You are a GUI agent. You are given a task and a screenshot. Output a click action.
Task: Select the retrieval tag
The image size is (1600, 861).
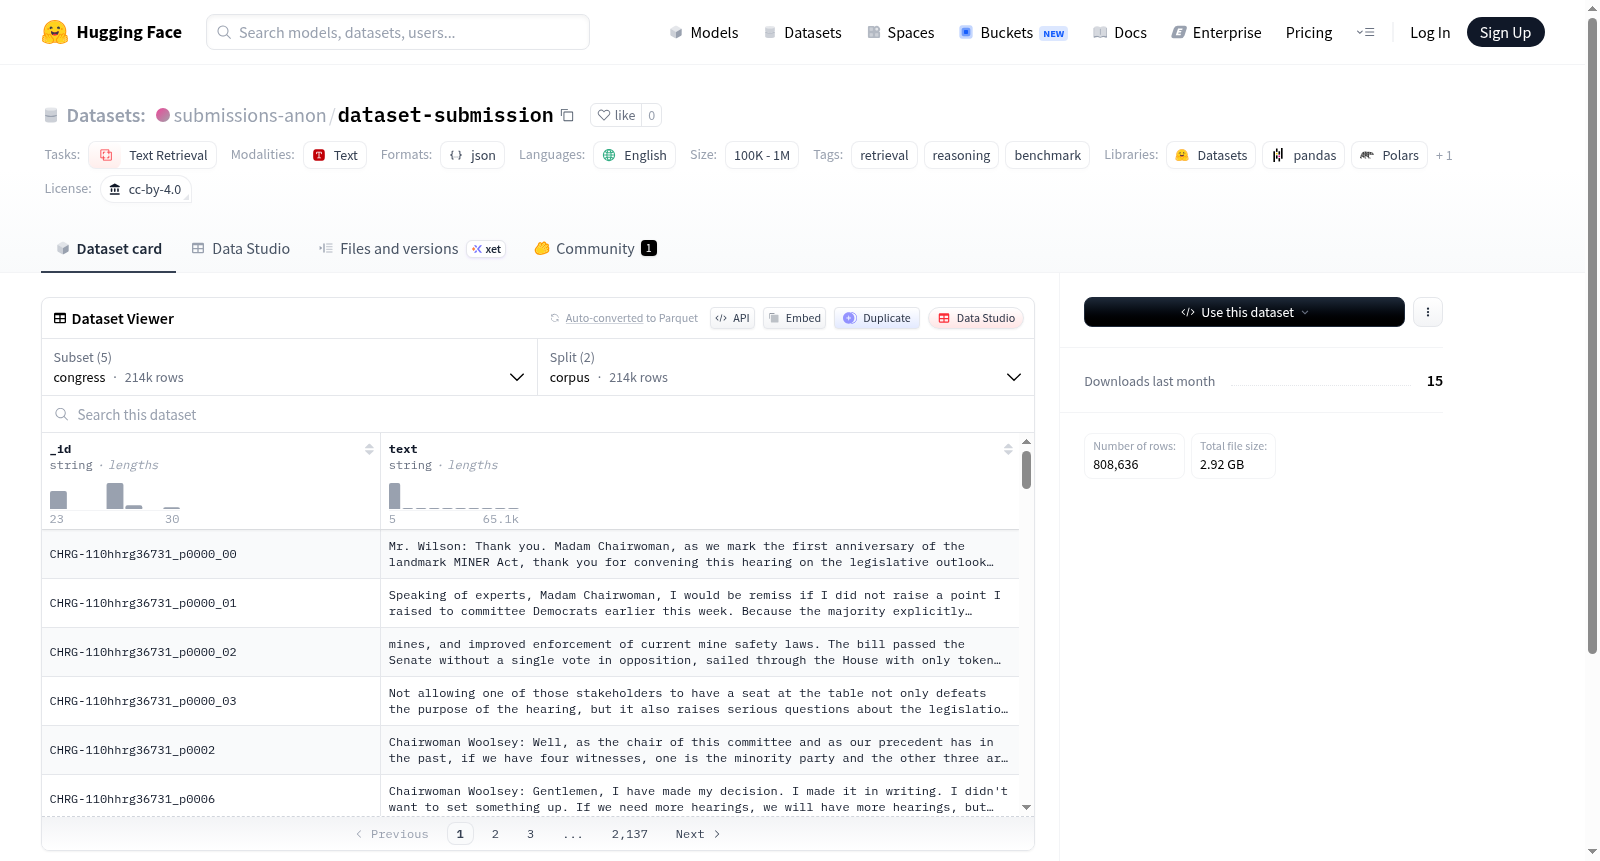click(x=884, y=155)
